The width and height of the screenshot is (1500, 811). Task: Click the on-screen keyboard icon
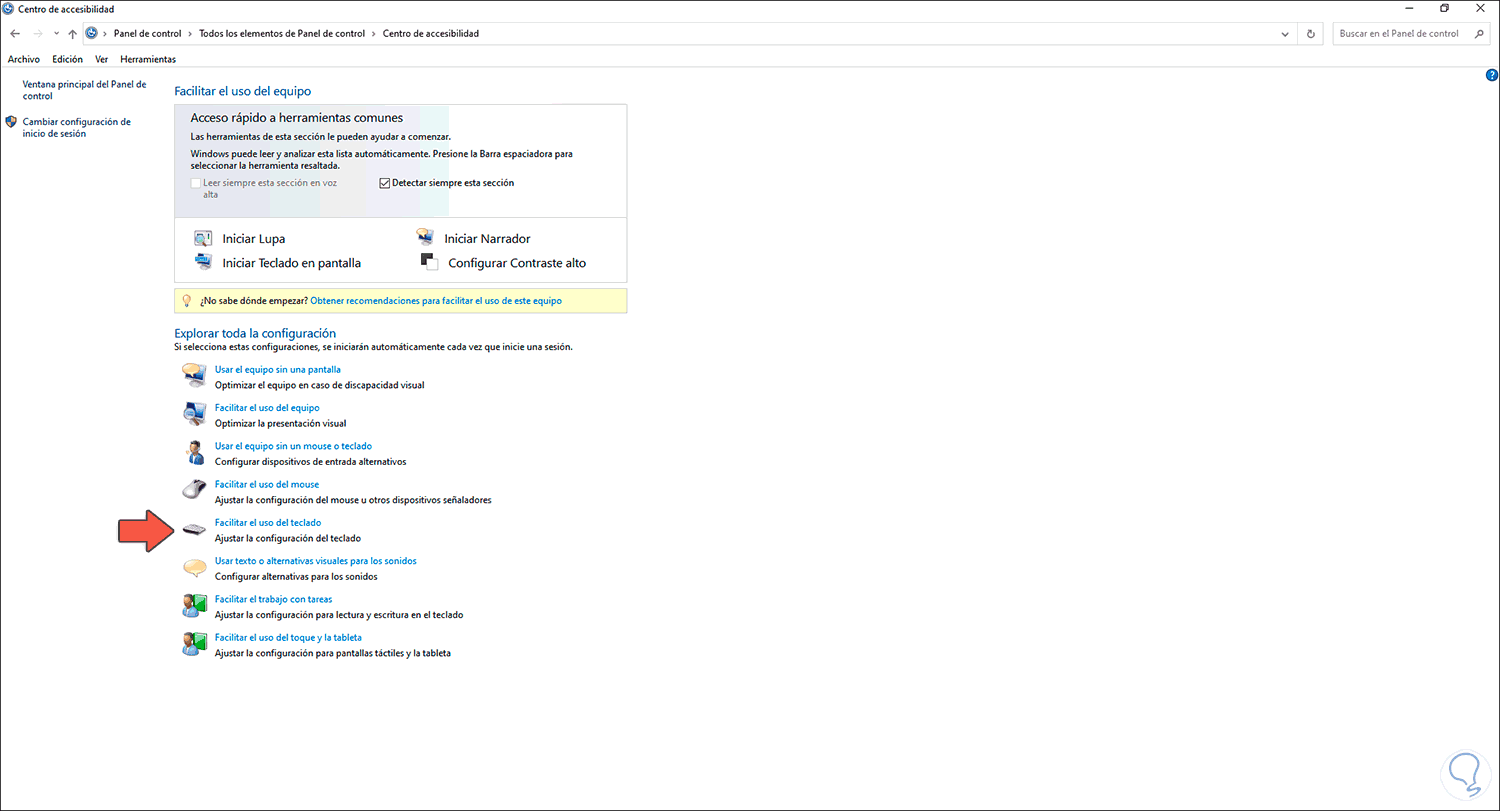203,262
